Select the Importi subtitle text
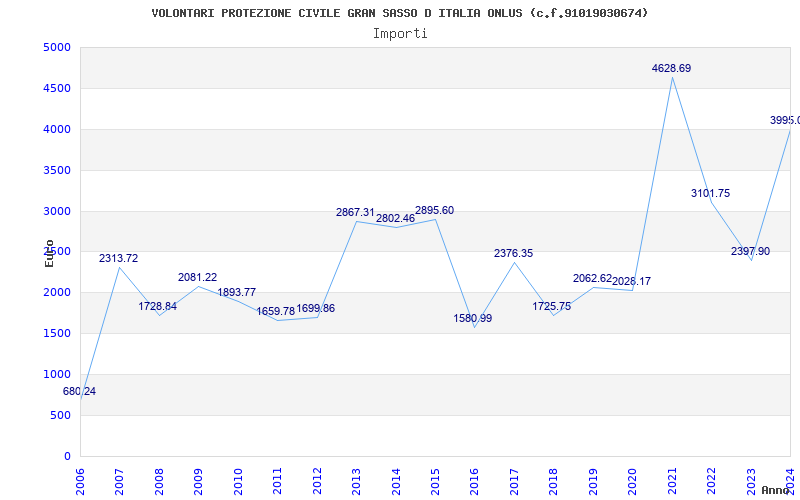The image size is (800, 500). point(400,34)
